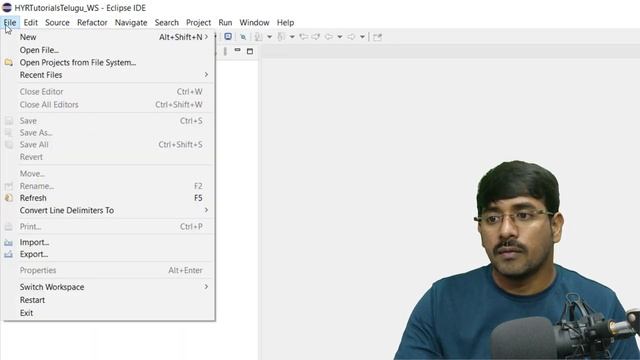Click the Export menu item's icon

pyautogui.click(x=9, y=254)
